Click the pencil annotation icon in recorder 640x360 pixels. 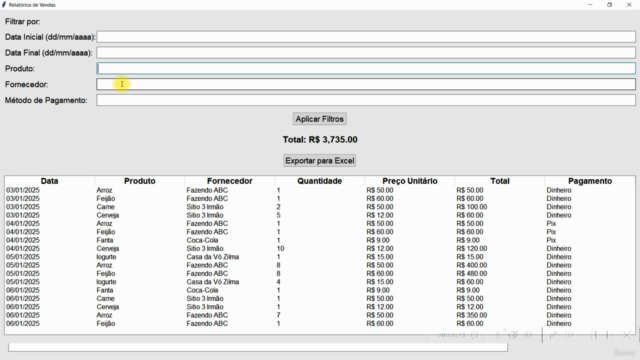coord(553,335)
